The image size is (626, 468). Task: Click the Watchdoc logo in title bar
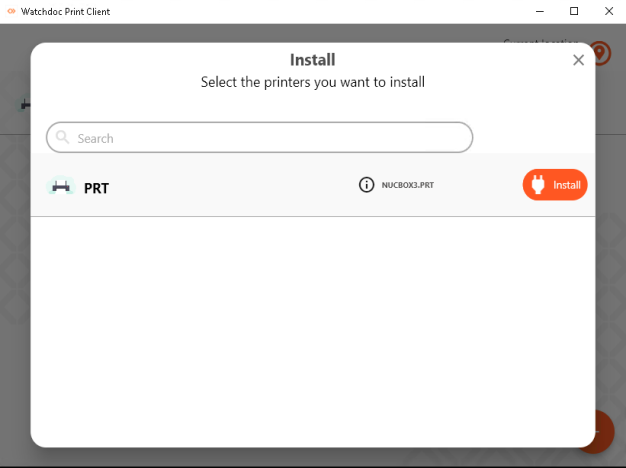[x=11, y=11]
